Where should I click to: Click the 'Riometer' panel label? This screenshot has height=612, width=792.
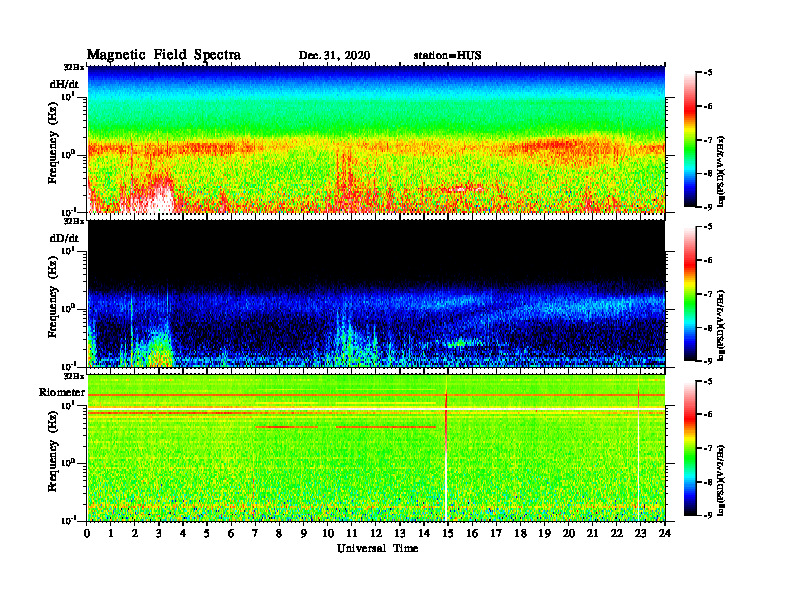pyautogui.click(x=62, y=392)
